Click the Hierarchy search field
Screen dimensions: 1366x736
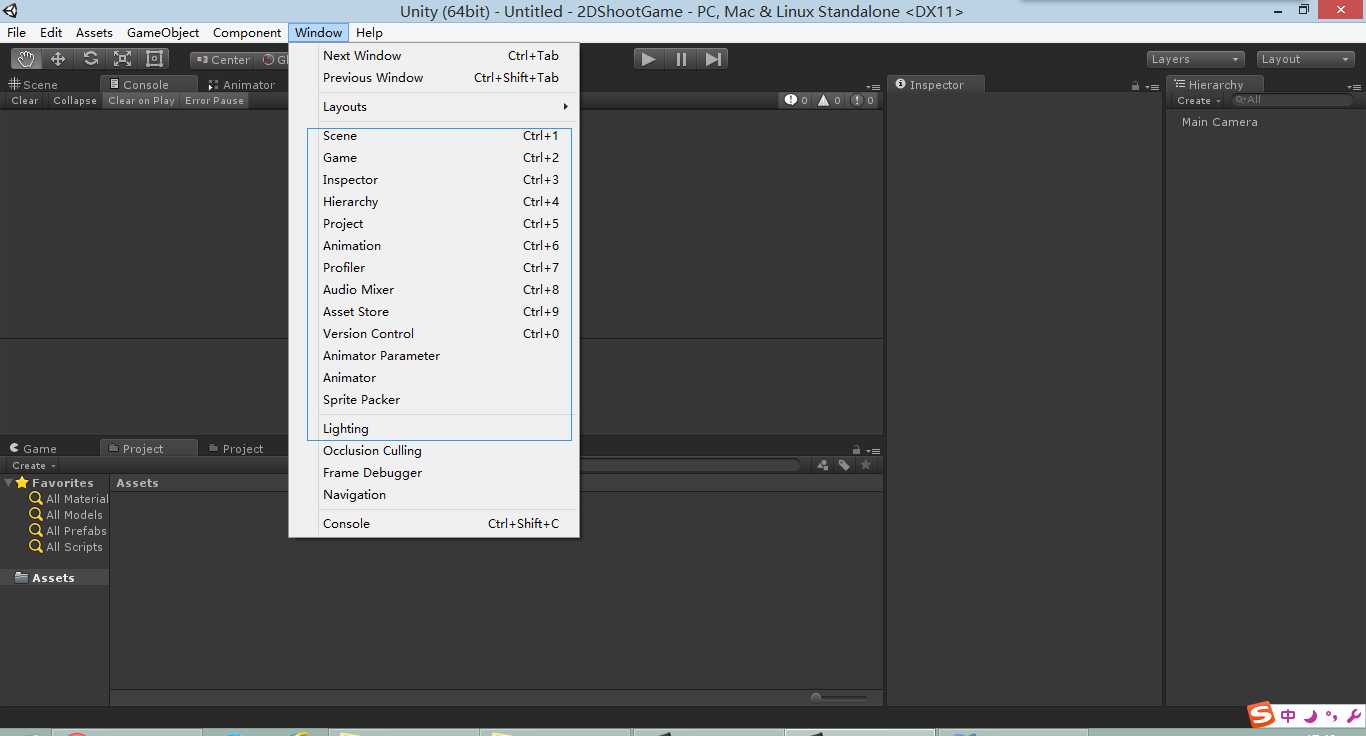(x=1292, y=100)
